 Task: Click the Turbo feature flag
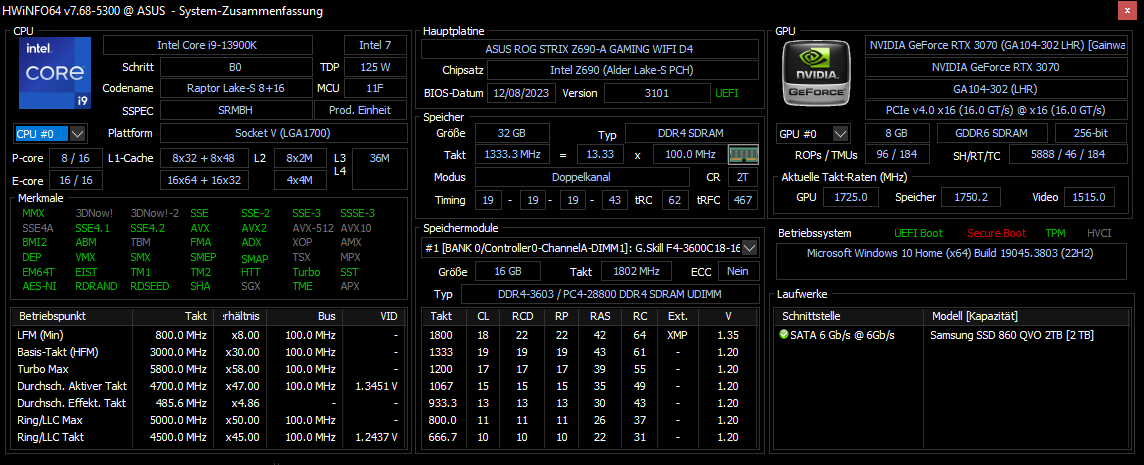[306, 272]
